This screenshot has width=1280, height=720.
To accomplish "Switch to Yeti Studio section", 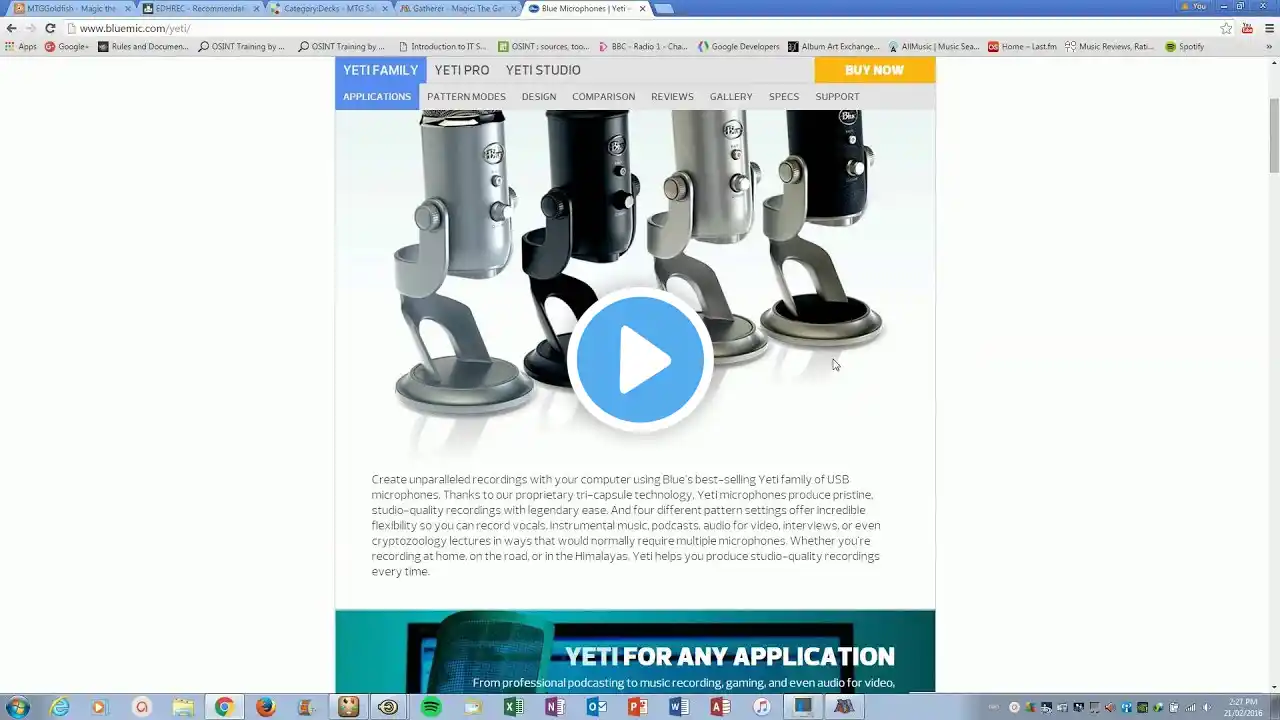I will [x=543, y=70].
